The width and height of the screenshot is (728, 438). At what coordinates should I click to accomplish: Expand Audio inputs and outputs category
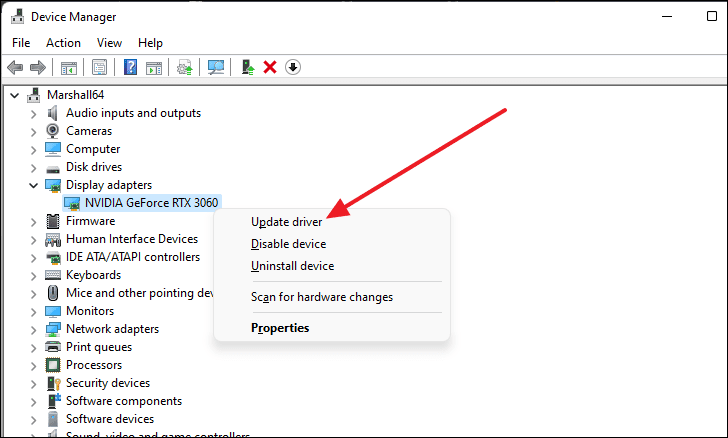pyautogui.click(x=33, y=114)
